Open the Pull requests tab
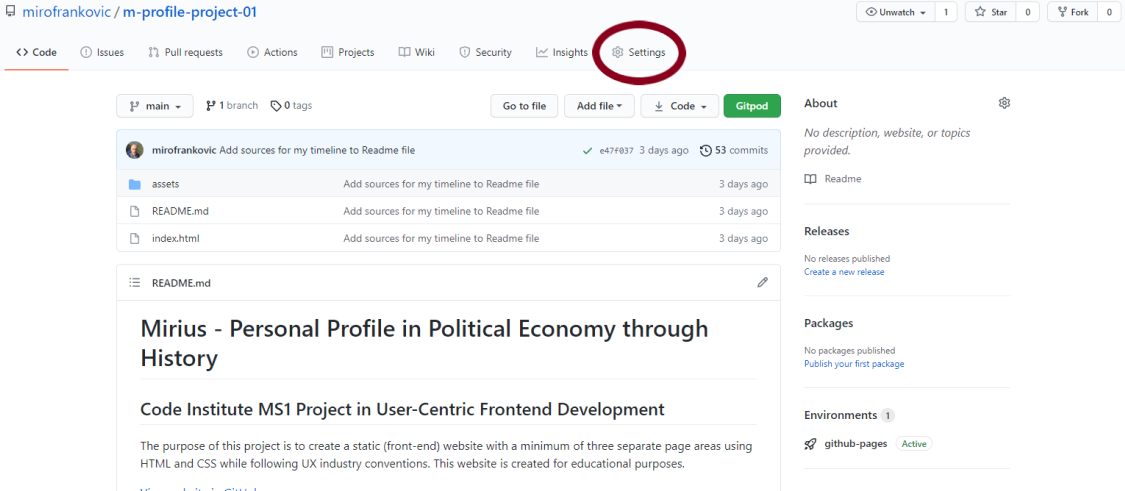 (x=185, y=52)
